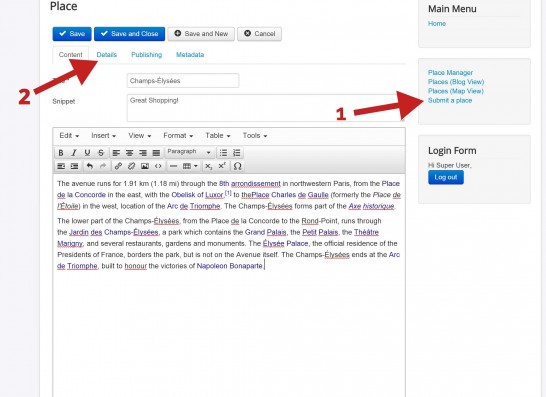546x397 pixels.
Task: Click the Save and New button
Action: (x=201, y=34)
